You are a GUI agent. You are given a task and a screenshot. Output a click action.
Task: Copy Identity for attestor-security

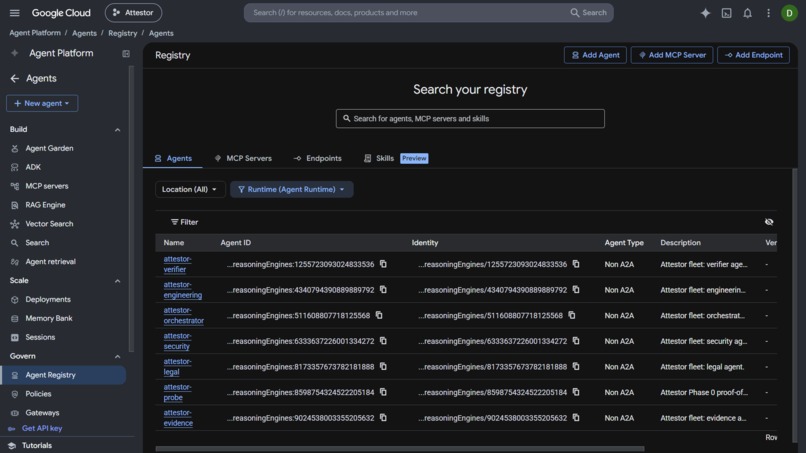[x=576, y=341]
